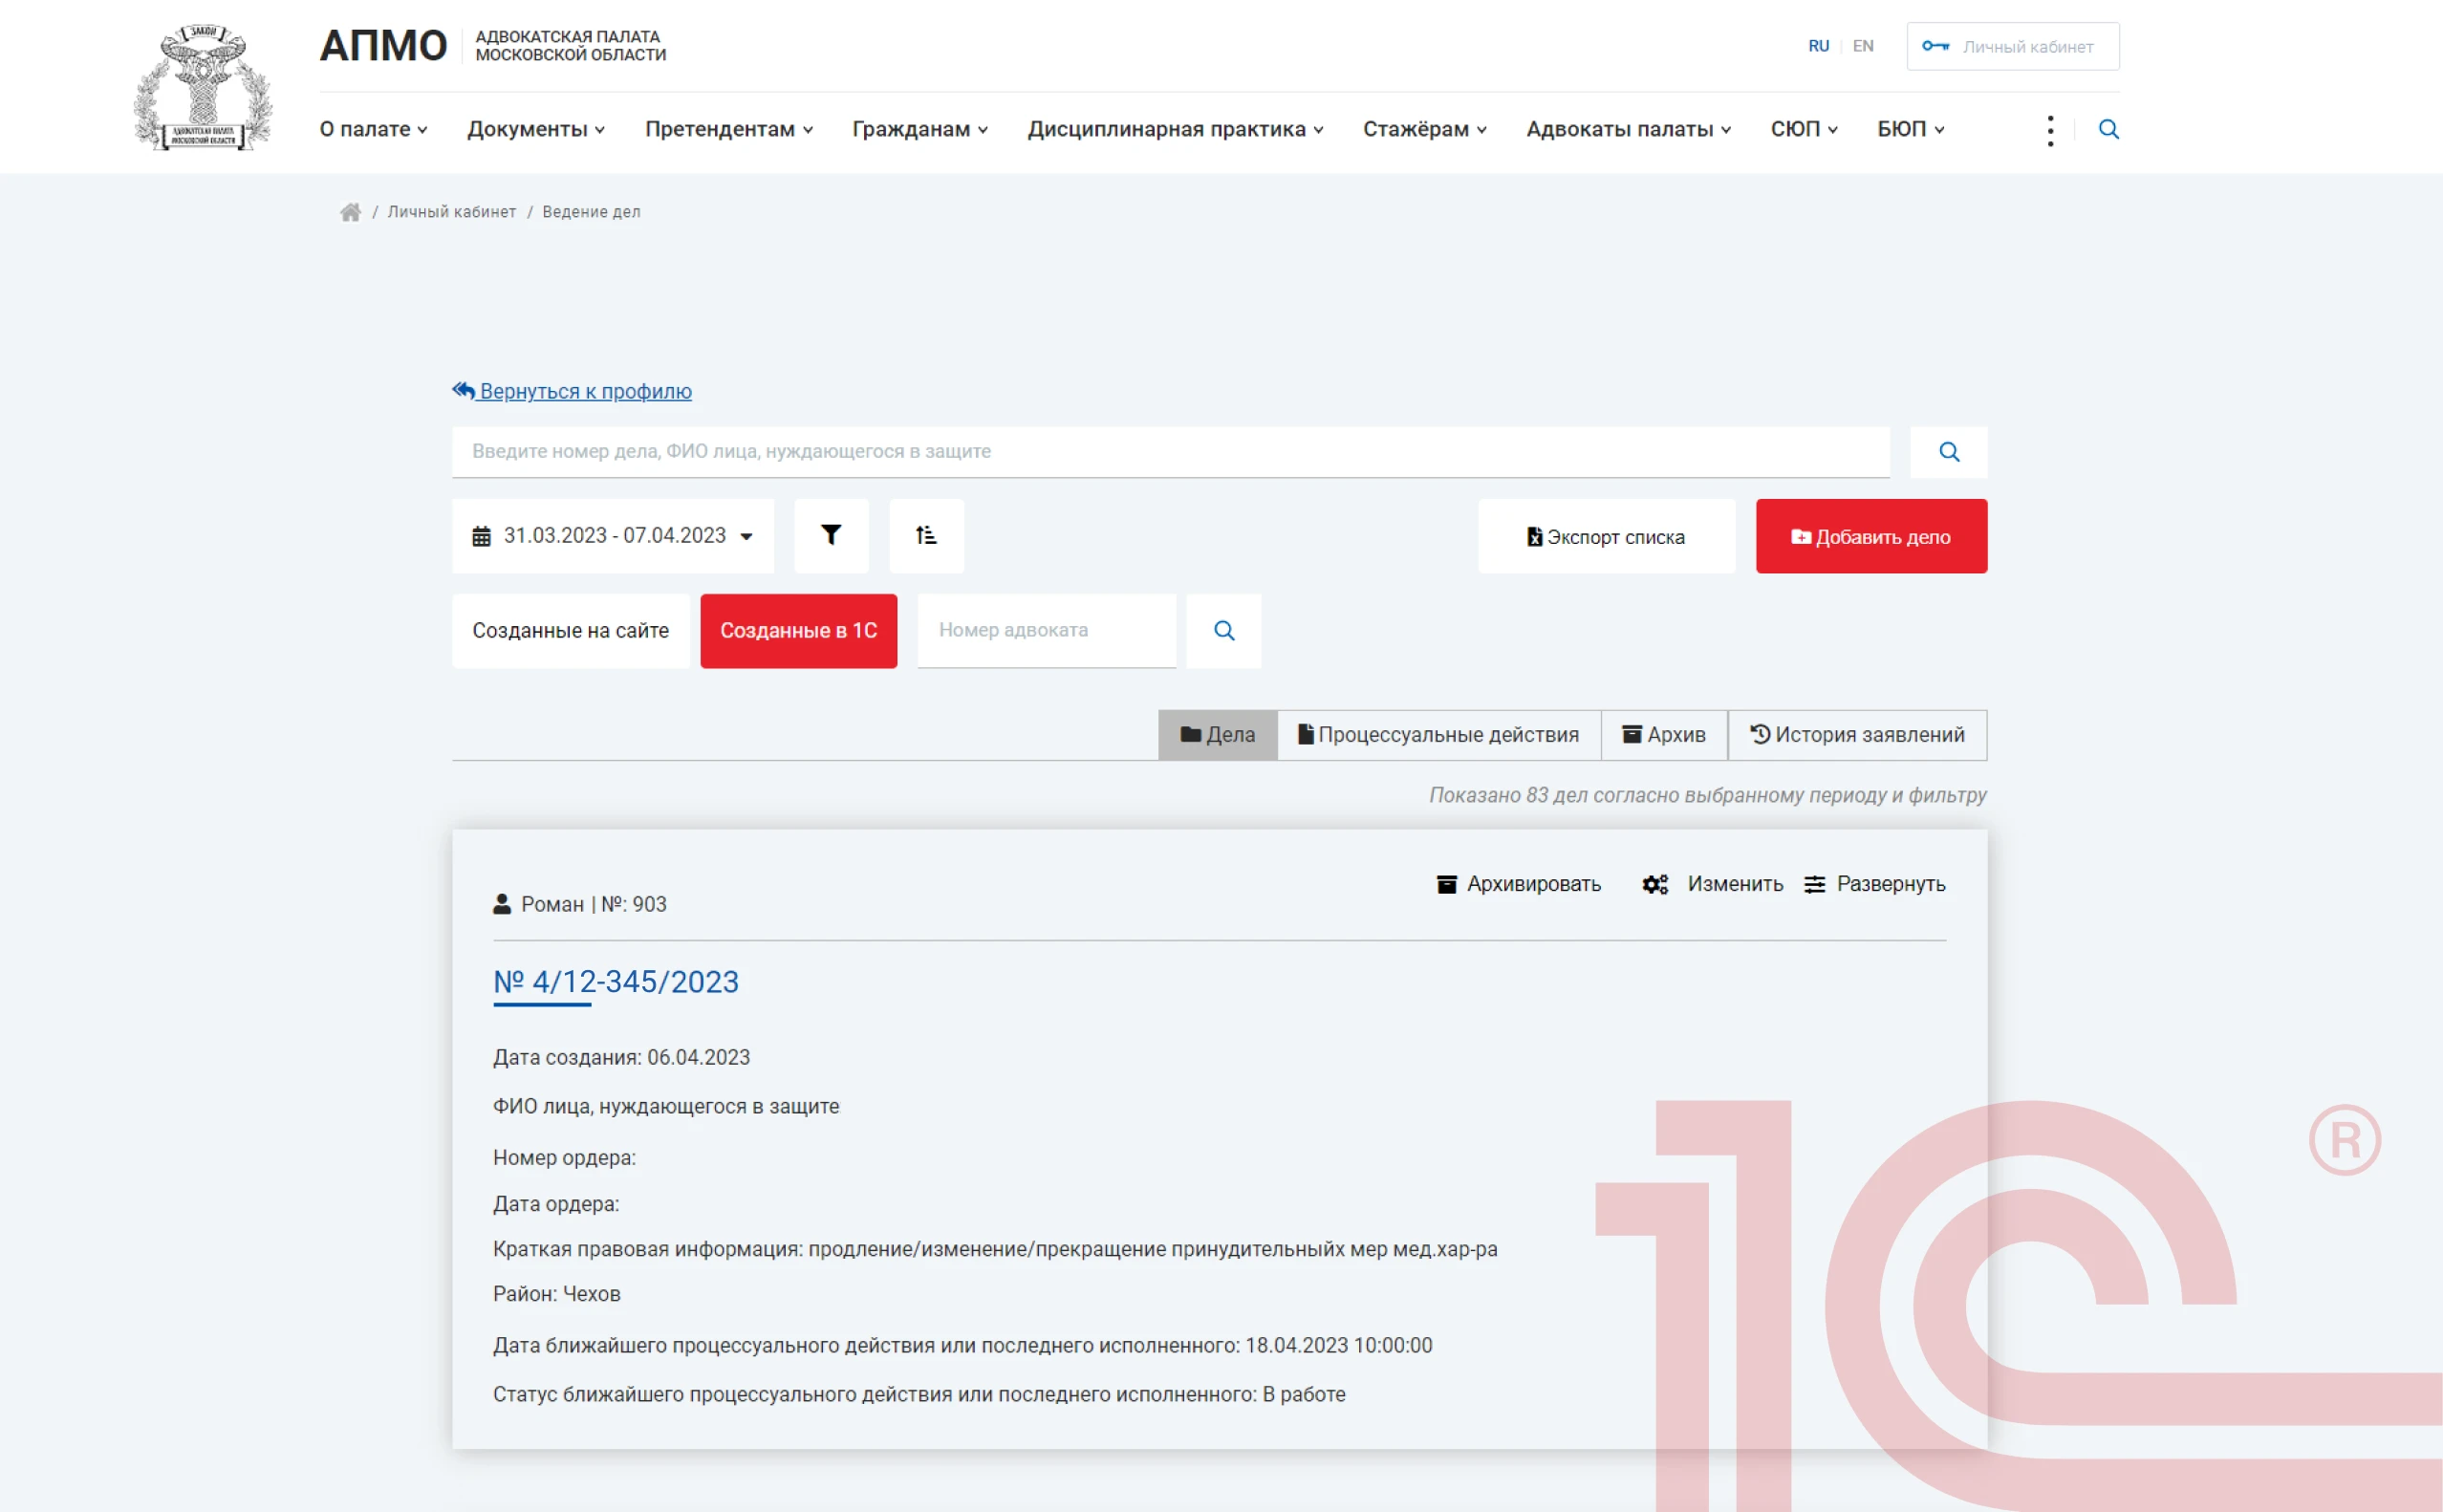Screen dimensions: 2443x1512
Task: Click the case search magnifier button
Action: 1948,452
